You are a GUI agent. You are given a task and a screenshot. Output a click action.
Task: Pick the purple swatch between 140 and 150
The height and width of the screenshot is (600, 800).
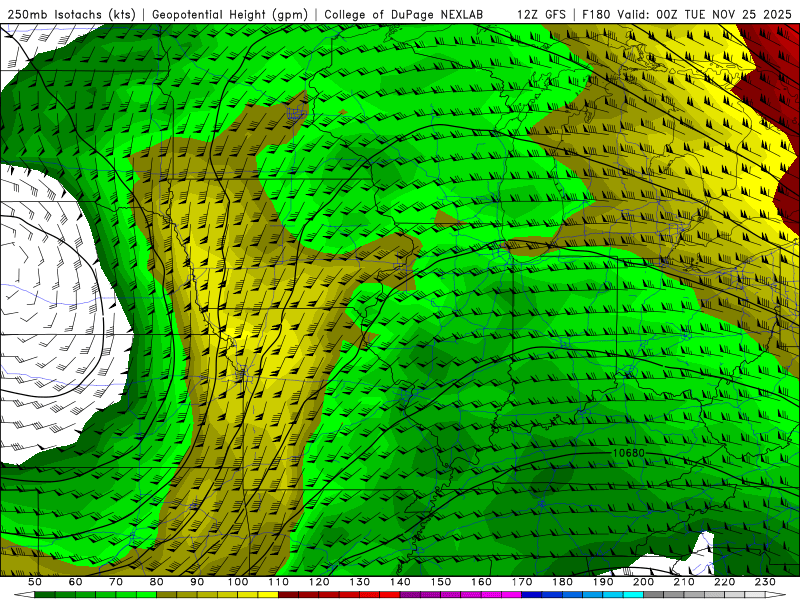(x=410, y=595)
